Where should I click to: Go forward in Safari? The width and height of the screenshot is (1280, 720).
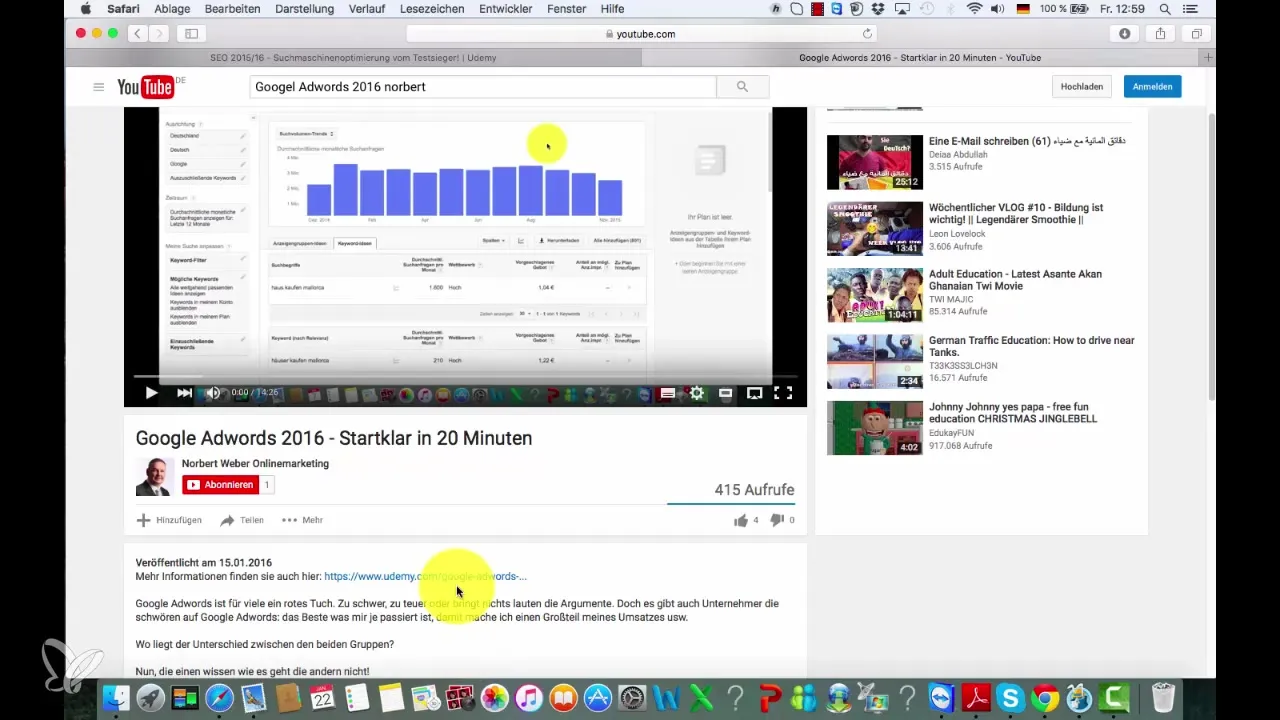[160, 33]
